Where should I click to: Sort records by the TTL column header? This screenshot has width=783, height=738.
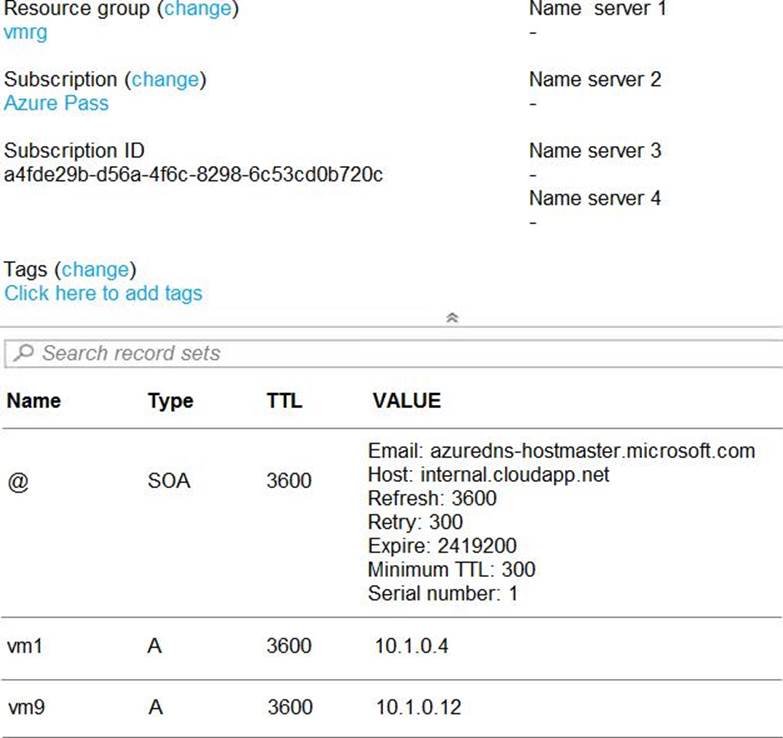[284, 401]
